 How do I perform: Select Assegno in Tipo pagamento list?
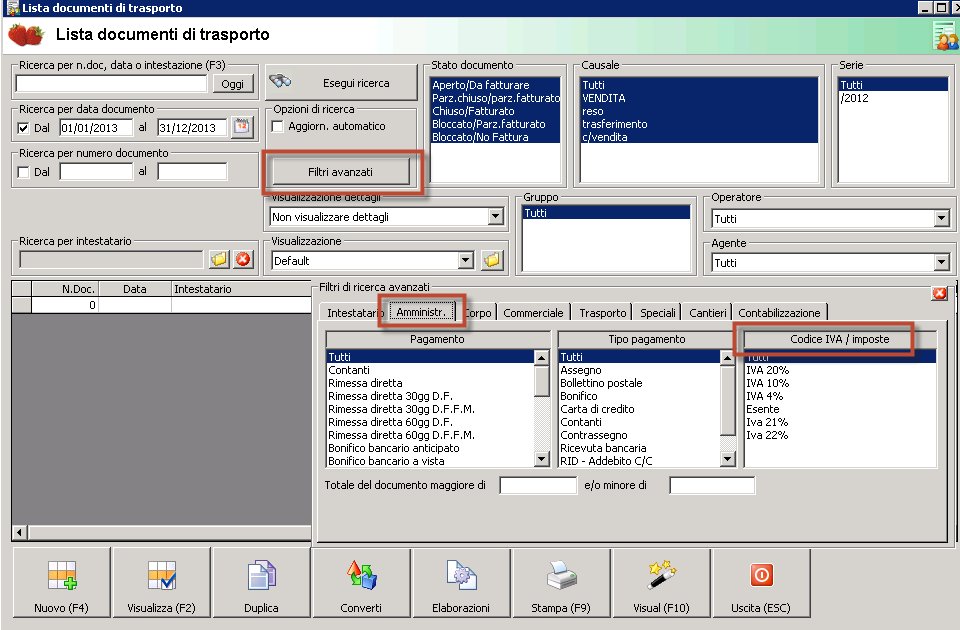click(639, 370)
